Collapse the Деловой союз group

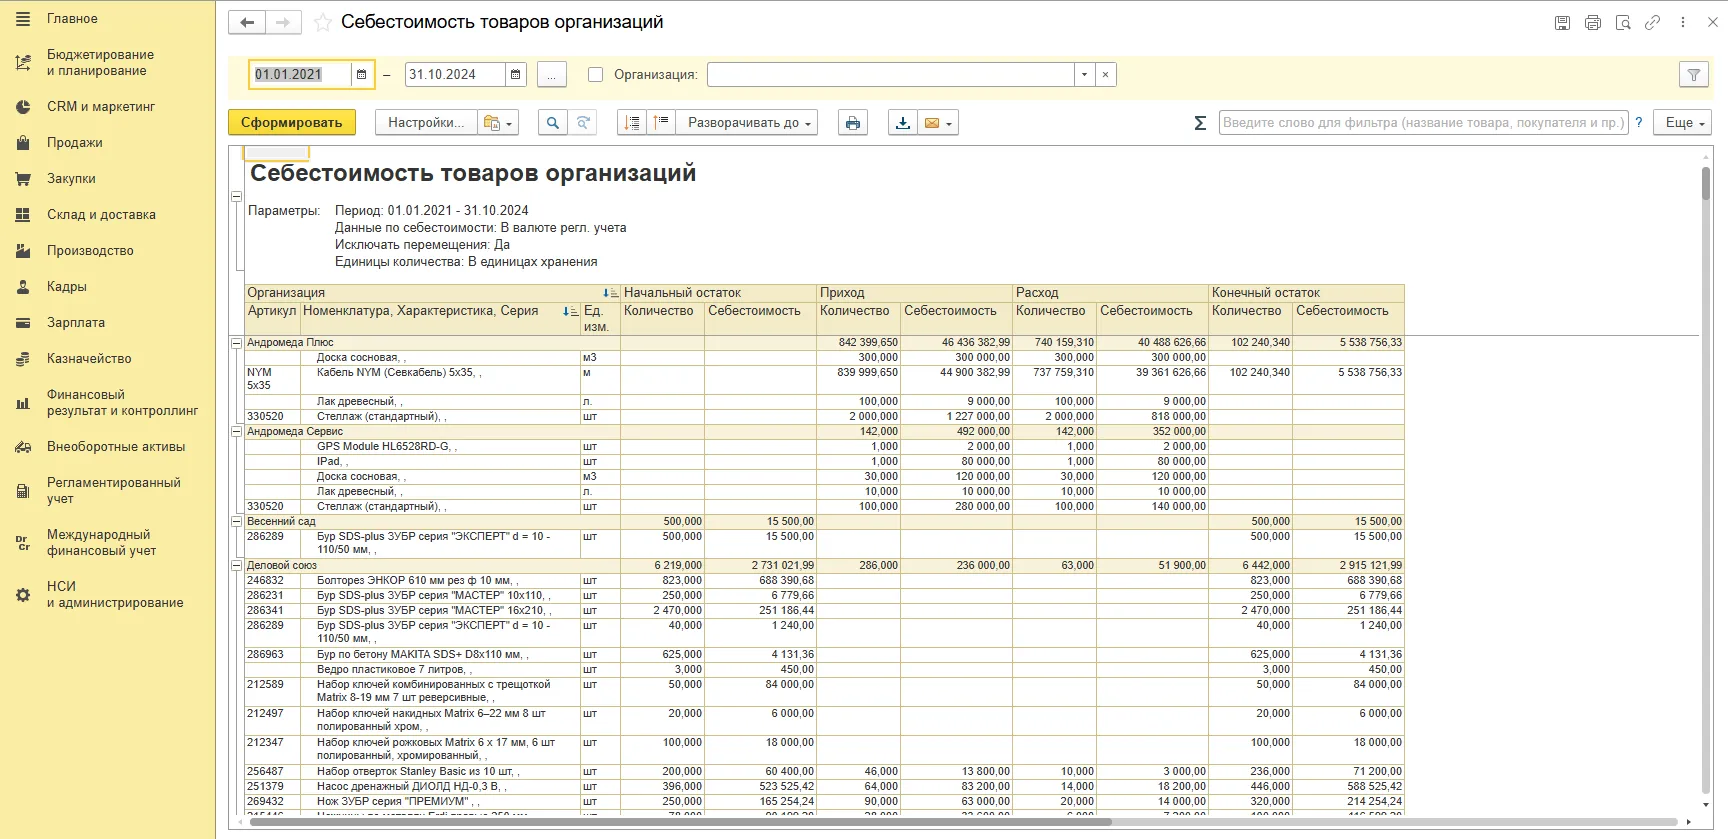(237, 566)
